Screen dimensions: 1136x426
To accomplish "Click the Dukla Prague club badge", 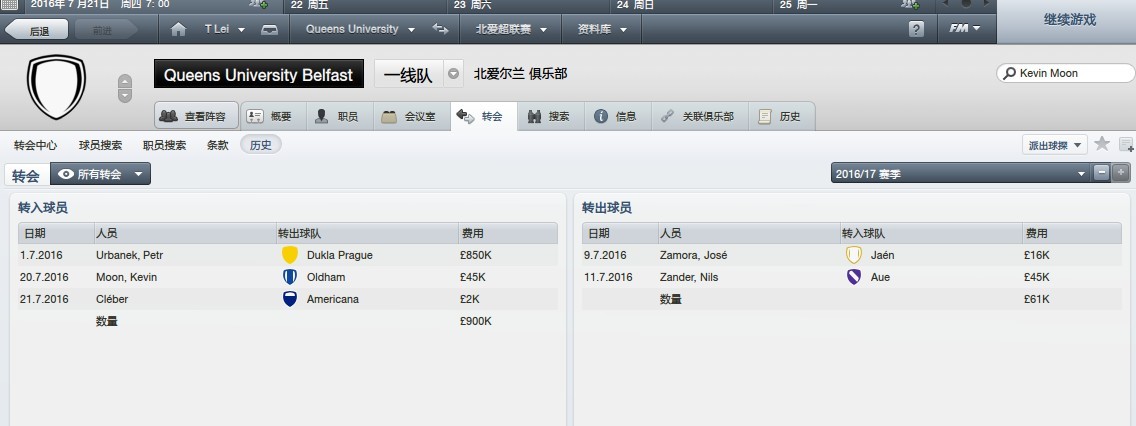I will pyautogui.click(x=290, y=255).
